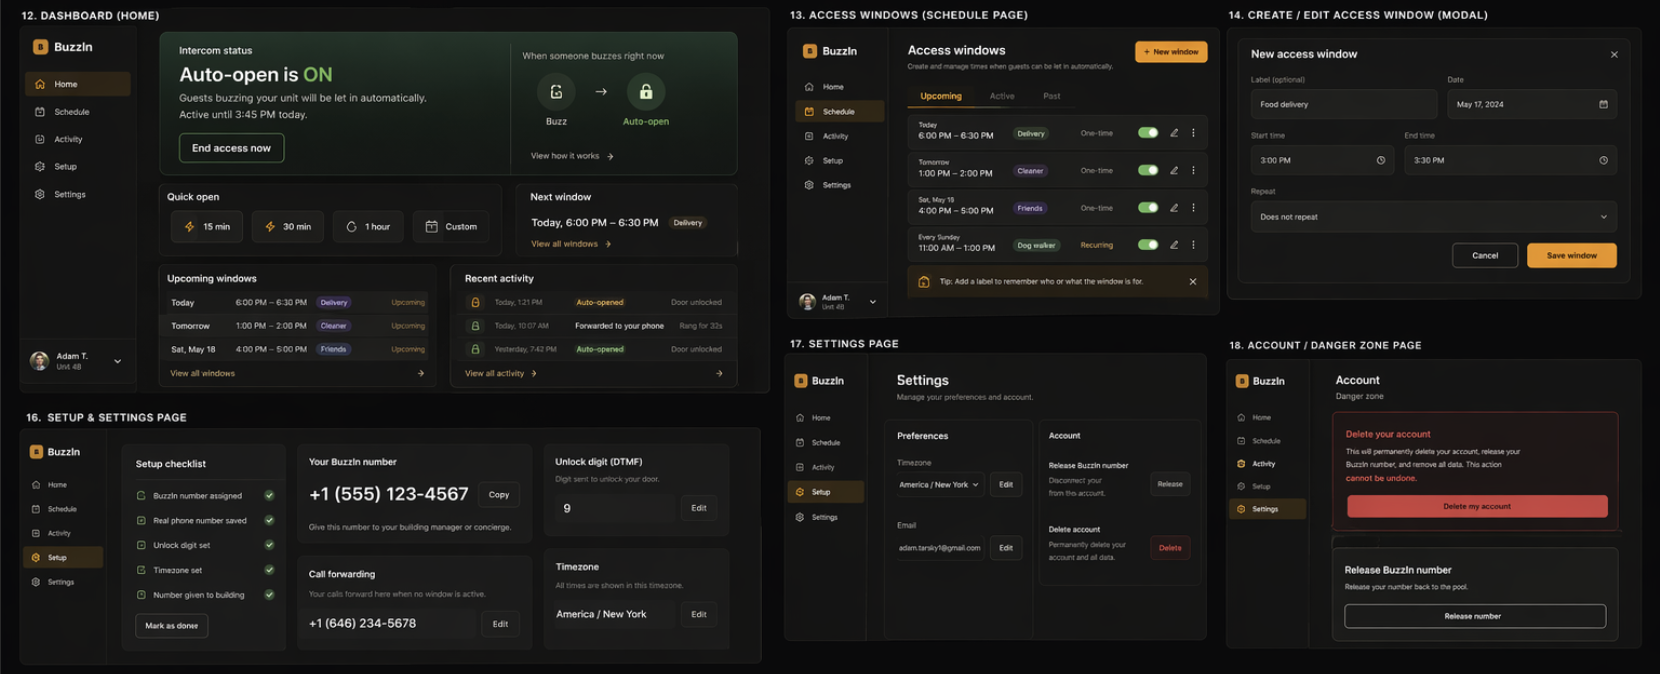Select the Activity icon in Dashboard sidebar
This screenshot has height=674, width=1660.
40,139
